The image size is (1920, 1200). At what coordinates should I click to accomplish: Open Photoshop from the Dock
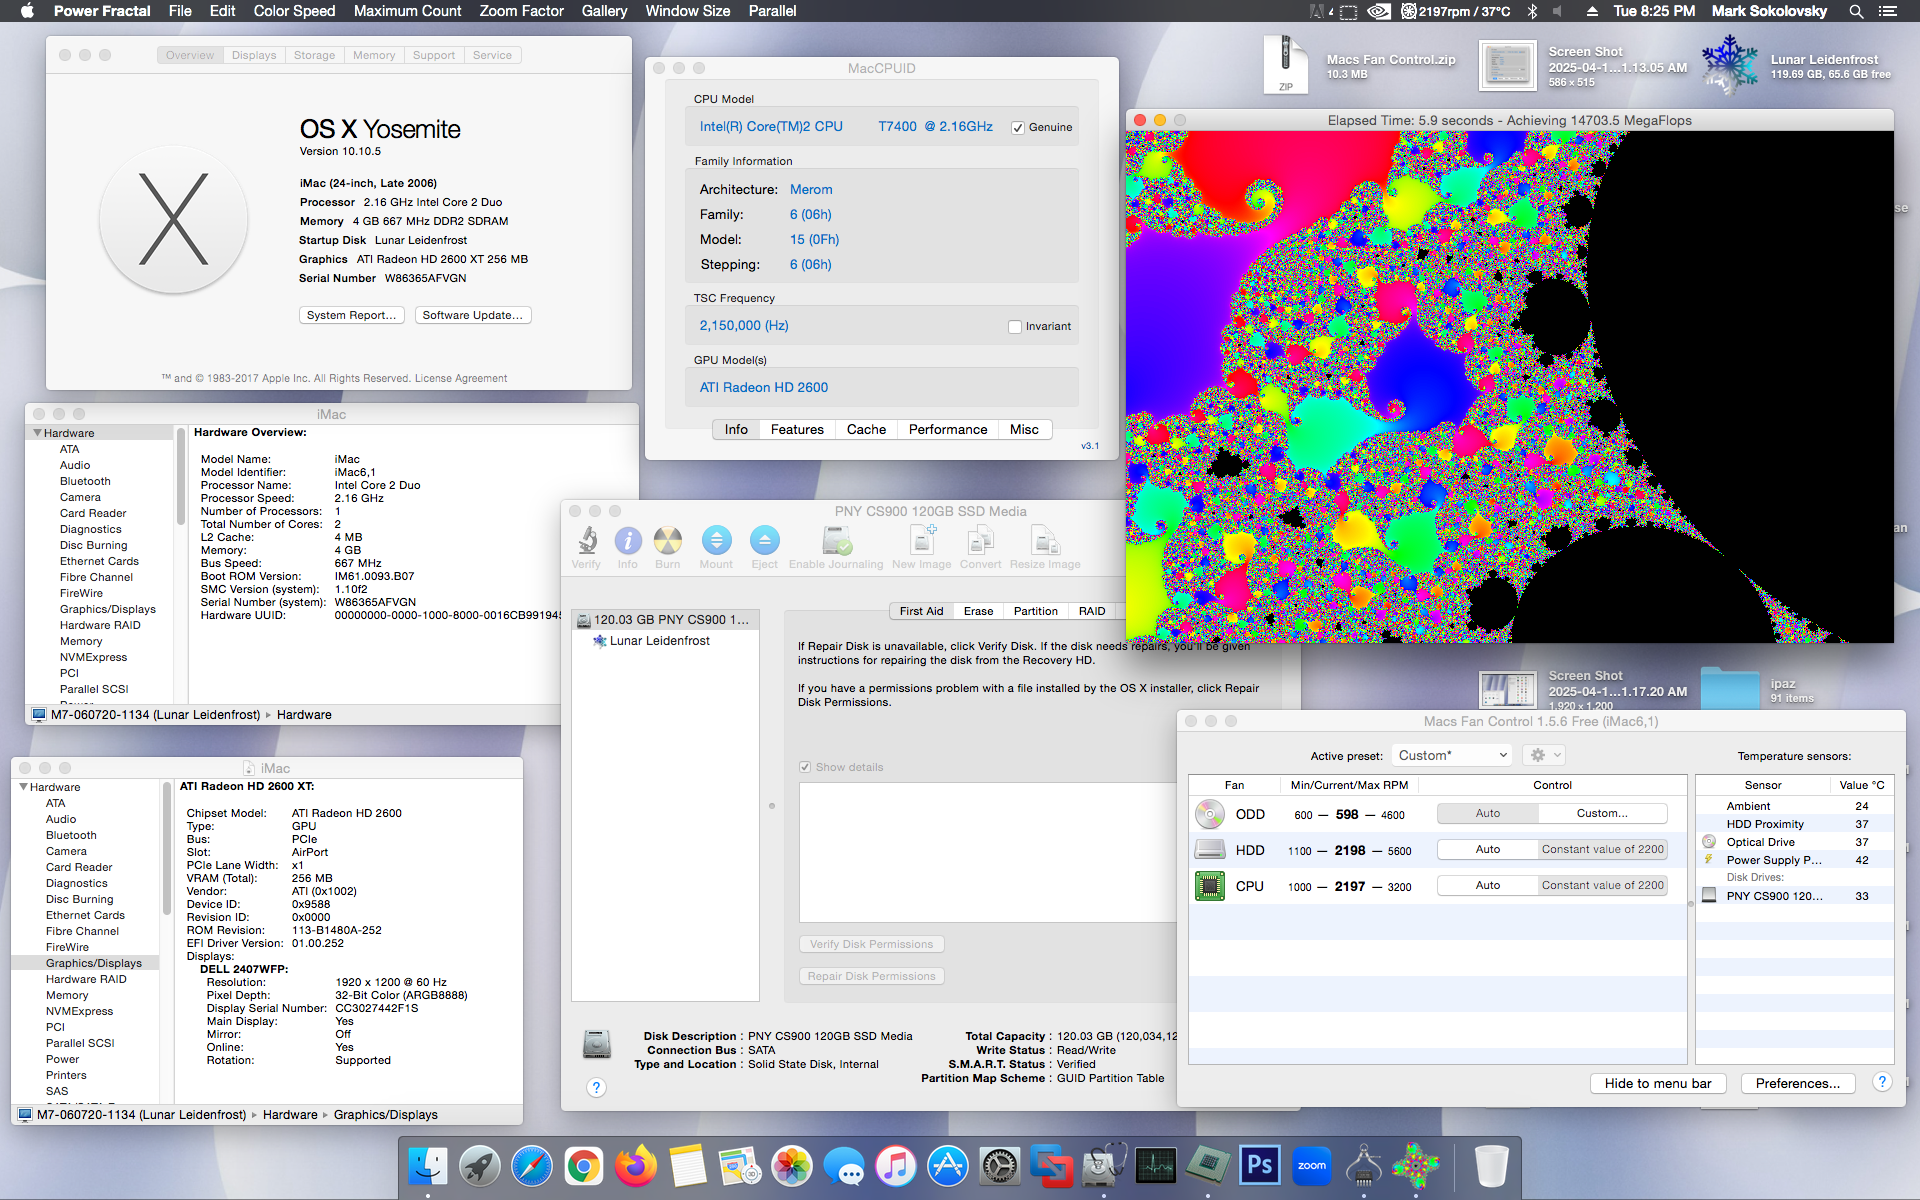pos(1259,1165)
